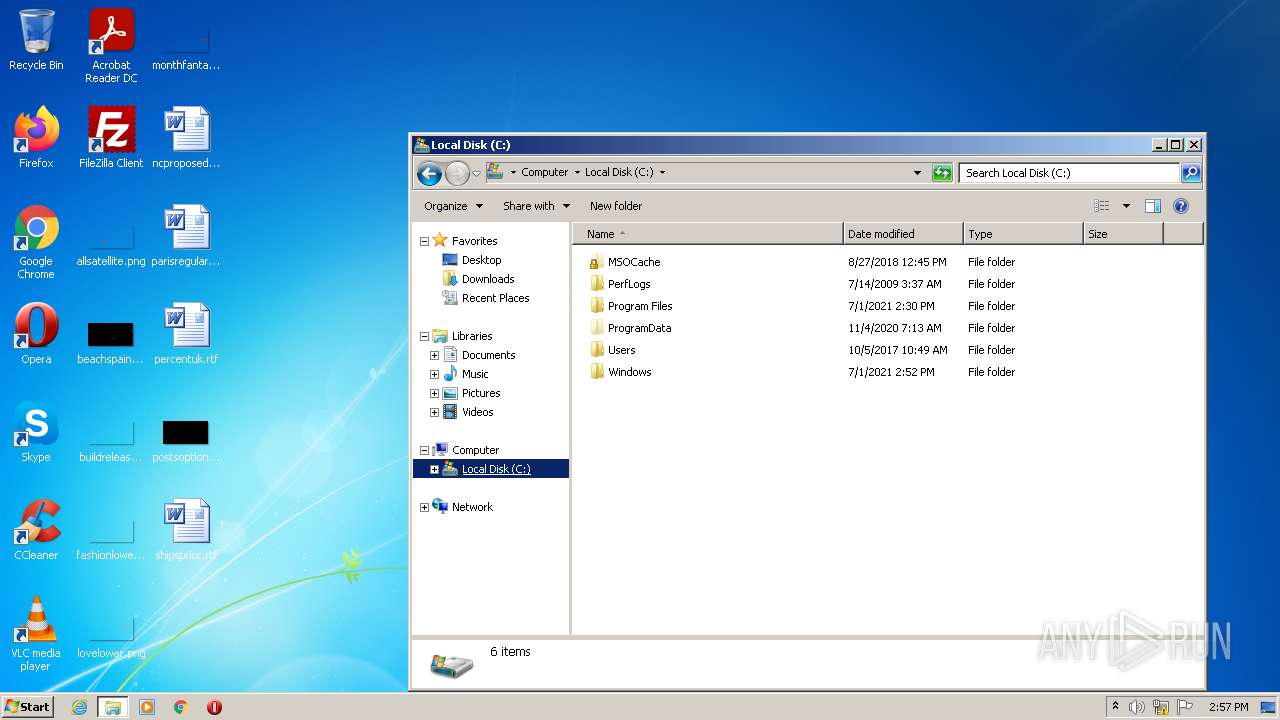Viewport: 1280px width, 720px height.
Task: Select the Users folder icon
Action: 596,350
